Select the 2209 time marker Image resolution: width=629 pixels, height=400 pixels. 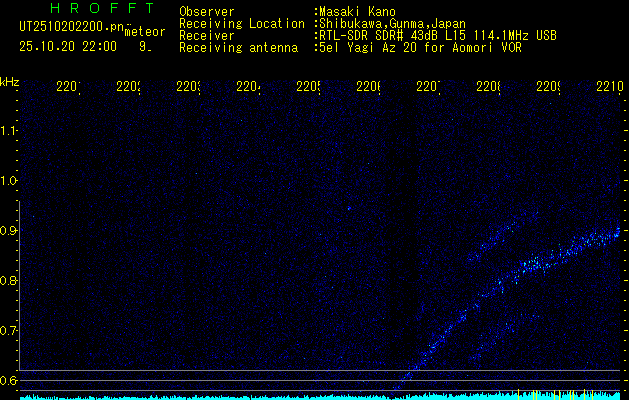tap(549, 87)
